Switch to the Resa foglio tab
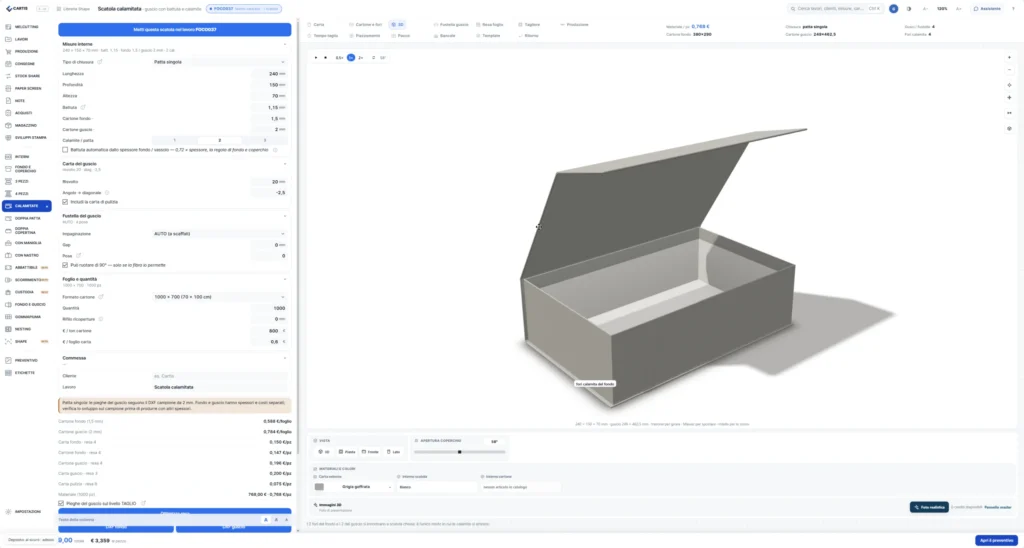1024x548 pixels. pos(488,25)
